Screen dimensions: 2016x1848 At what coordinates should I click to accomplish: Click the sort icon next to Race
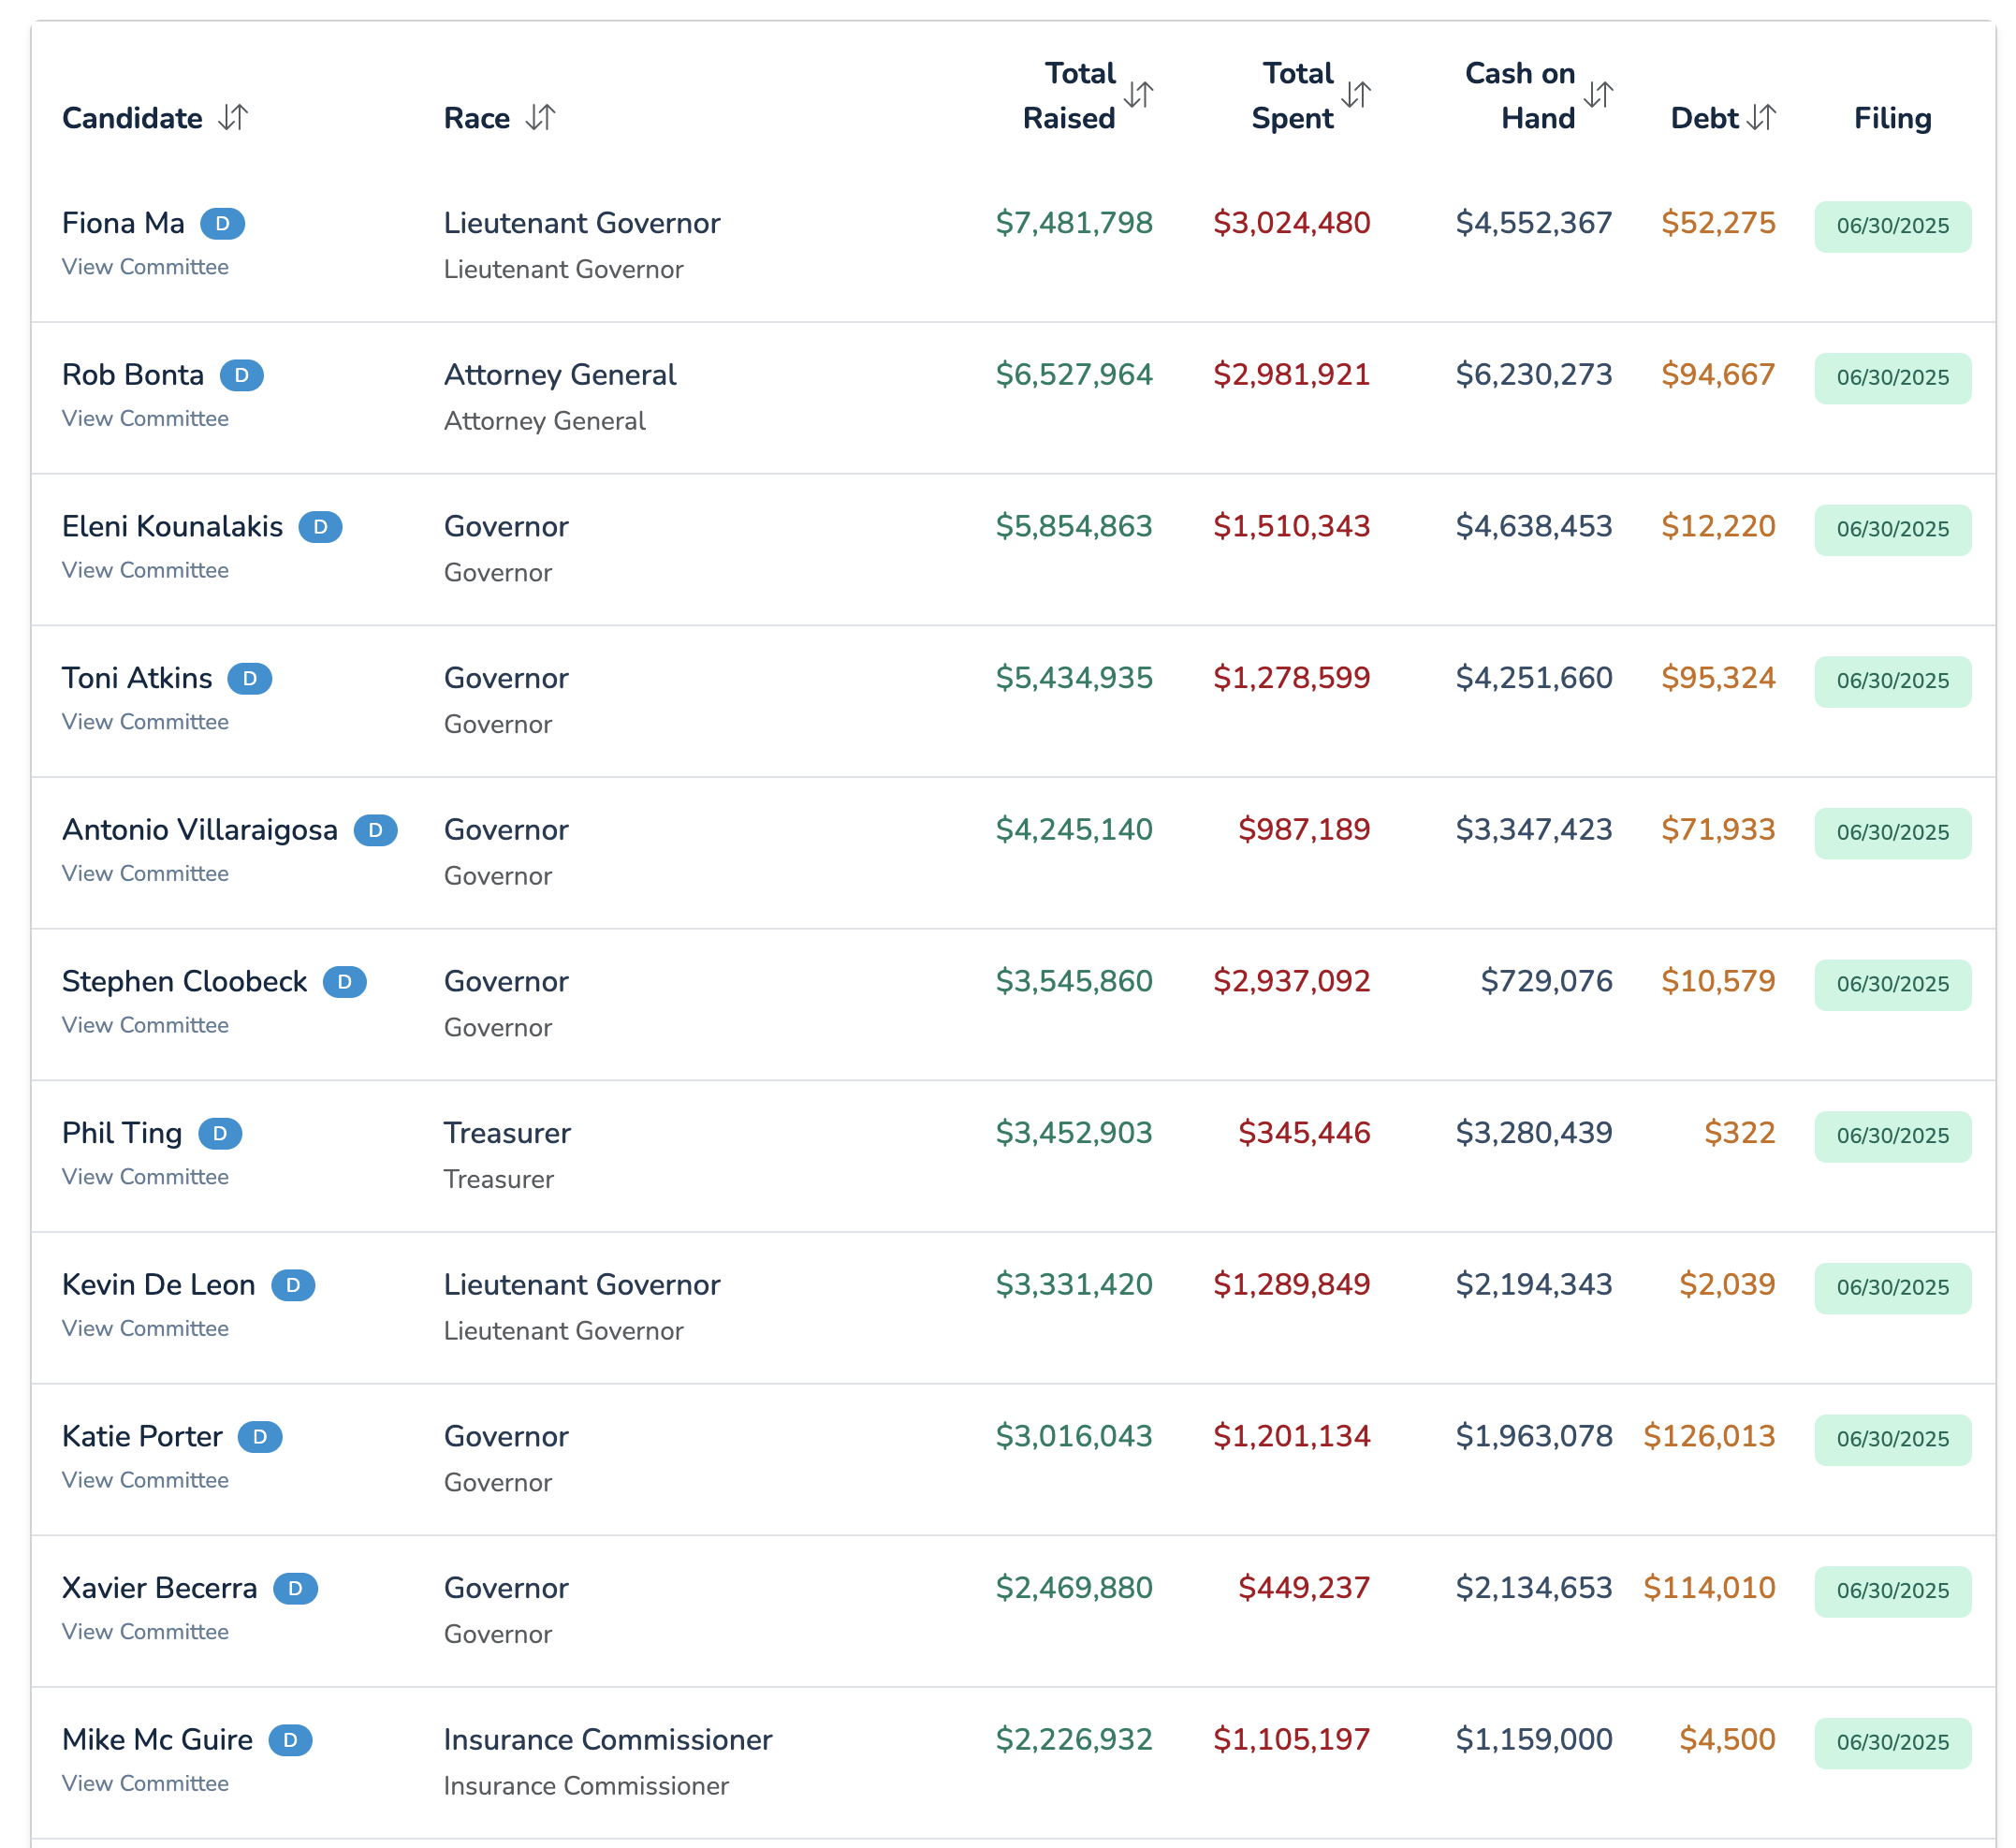coord(540,118)
